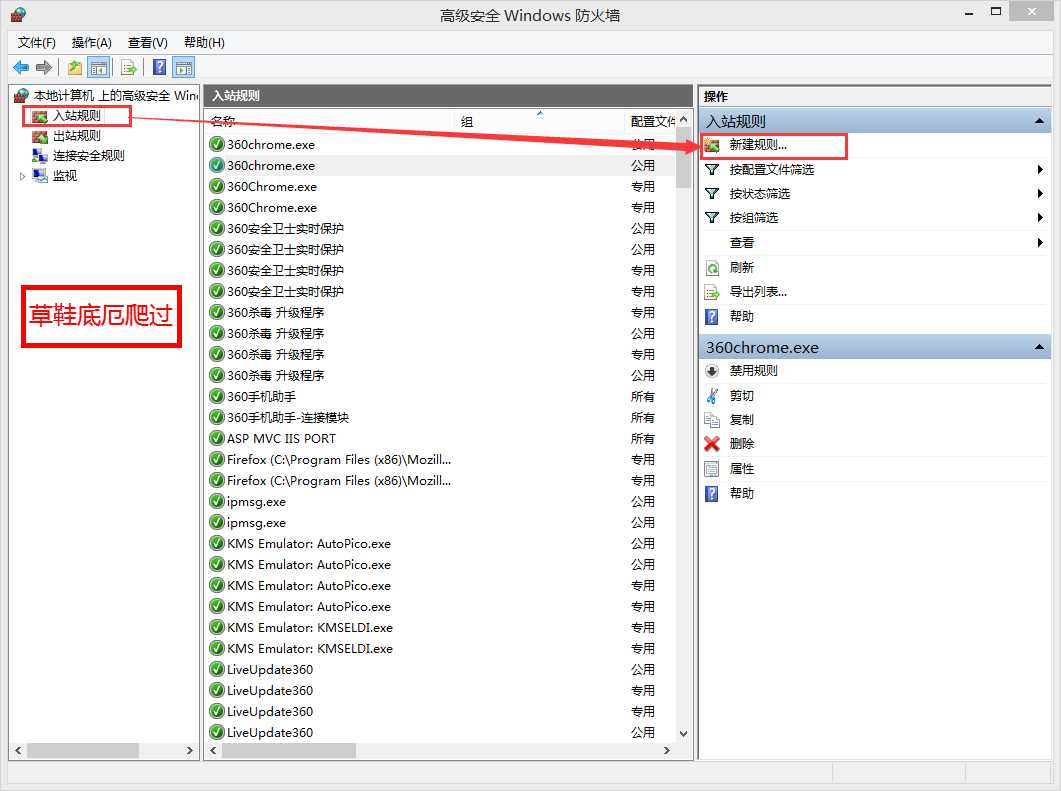Click the filter icon beside 按配置文件筛选
The image size is (1061, 791).
(712, 169)
